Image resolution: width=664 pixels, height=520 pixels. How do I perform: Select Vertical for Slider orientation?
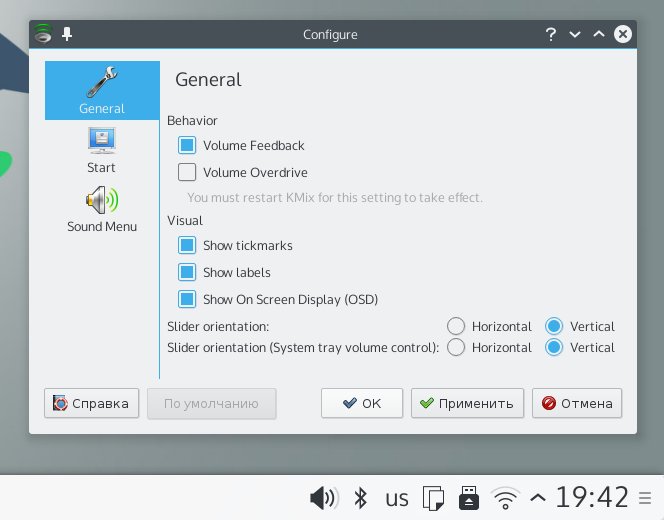coord(554,326)
